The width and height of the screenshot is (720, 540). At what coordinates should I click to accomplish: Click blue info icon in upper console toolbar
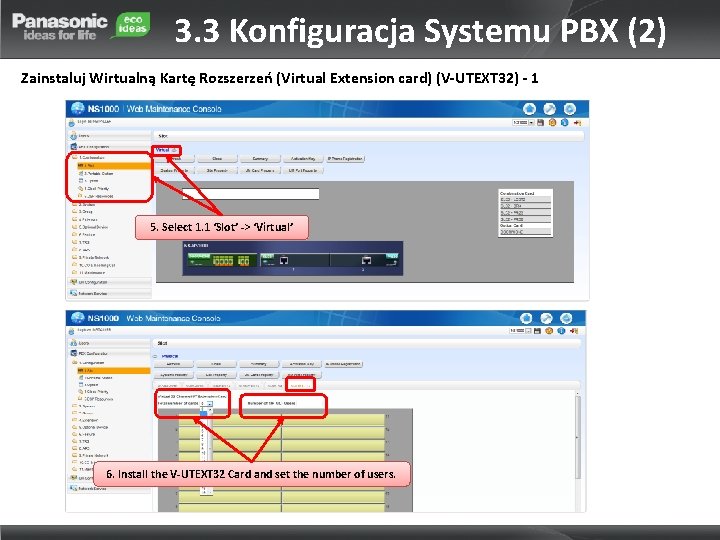coord(565,123)
